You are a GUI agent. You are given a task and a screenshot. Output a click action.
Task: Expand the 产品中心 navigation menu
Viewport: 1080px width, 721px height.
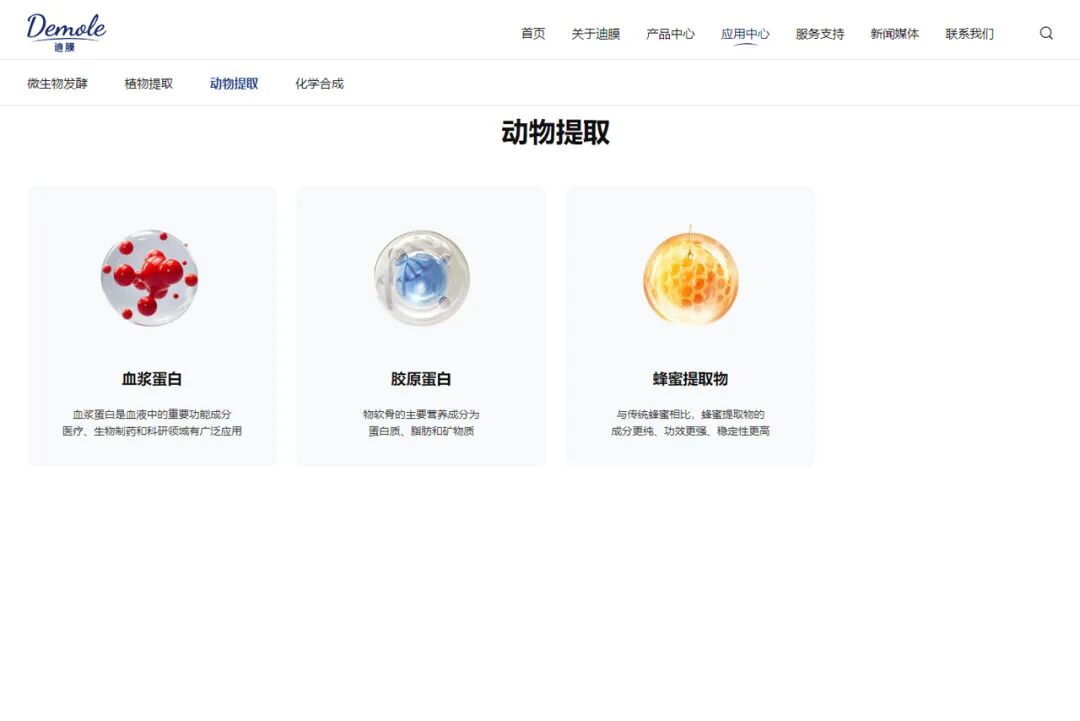[670, 34]
